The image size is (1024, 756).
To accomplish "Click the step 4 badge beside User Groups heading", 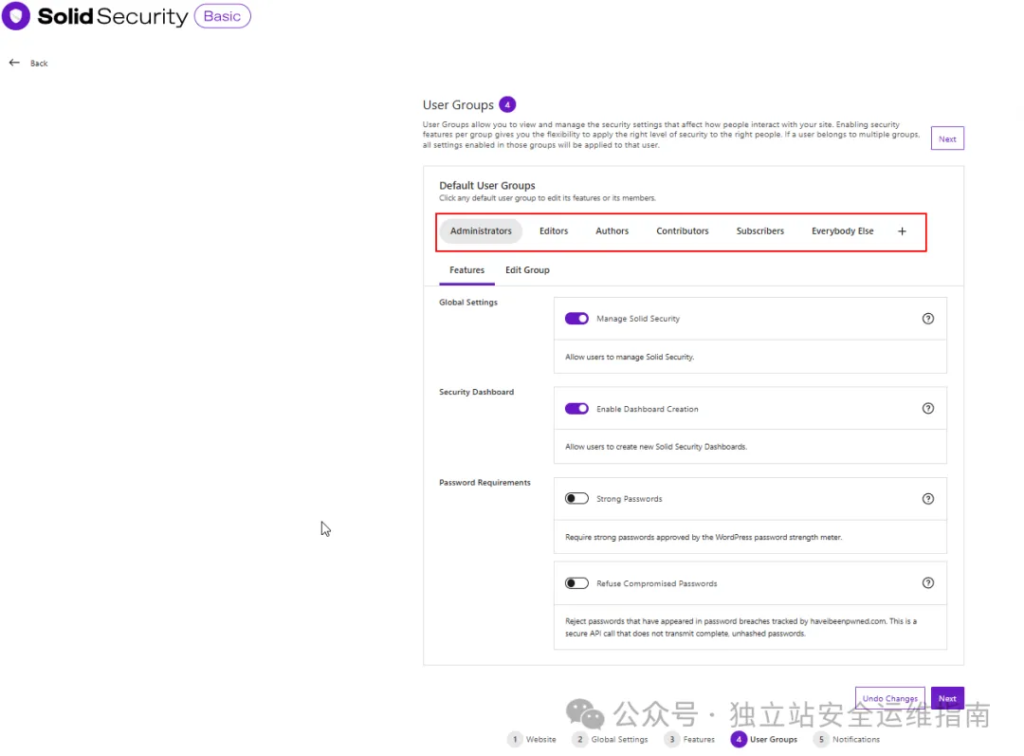I will click(507, 104).
